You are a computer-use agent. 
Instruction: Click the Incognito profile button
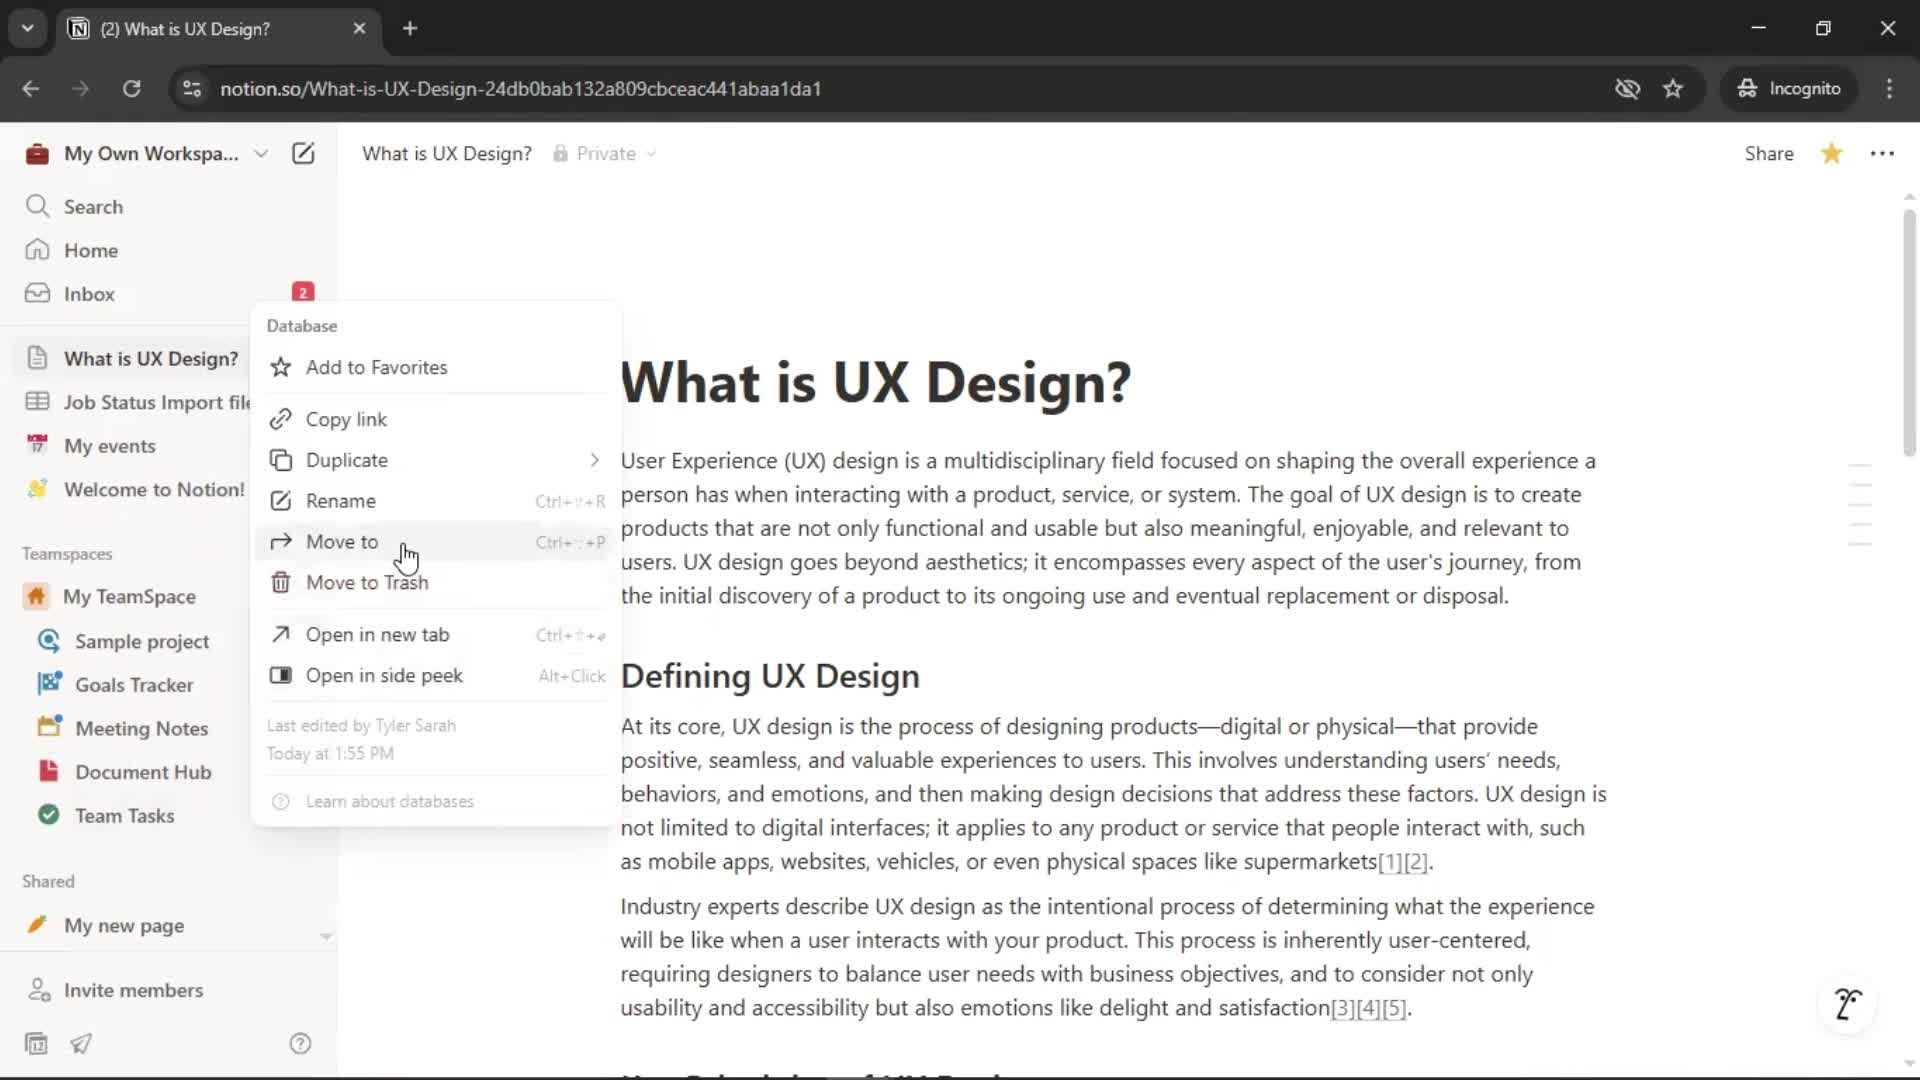tap(1788, 88)
